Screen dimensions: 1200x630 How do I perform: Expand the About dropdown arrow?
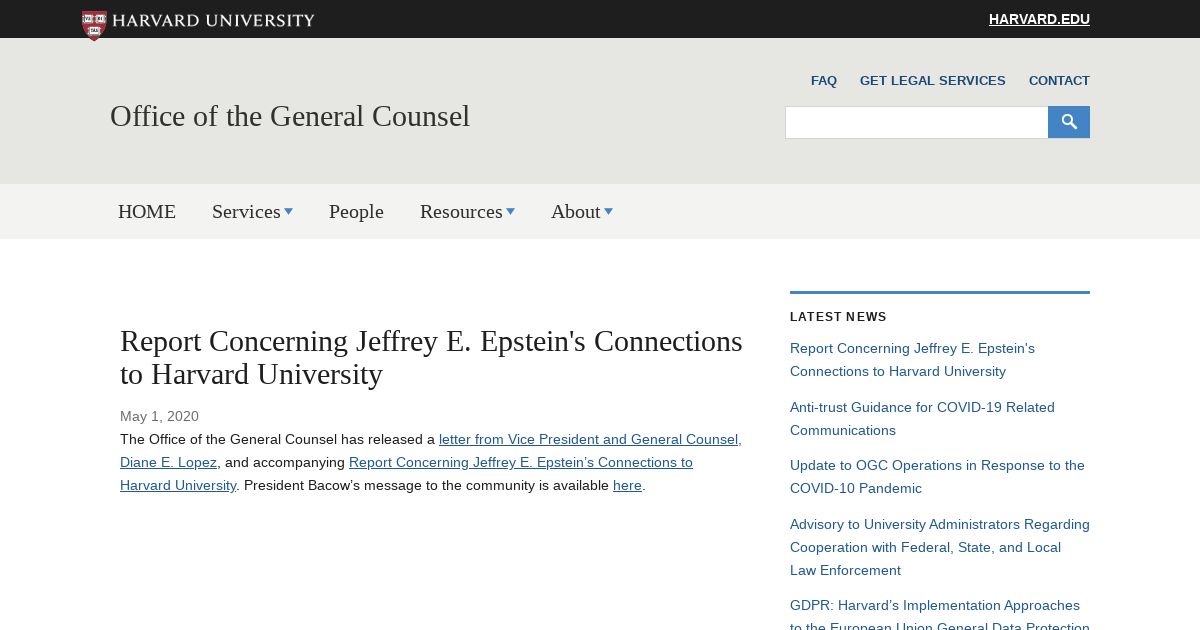pos(608,211)
